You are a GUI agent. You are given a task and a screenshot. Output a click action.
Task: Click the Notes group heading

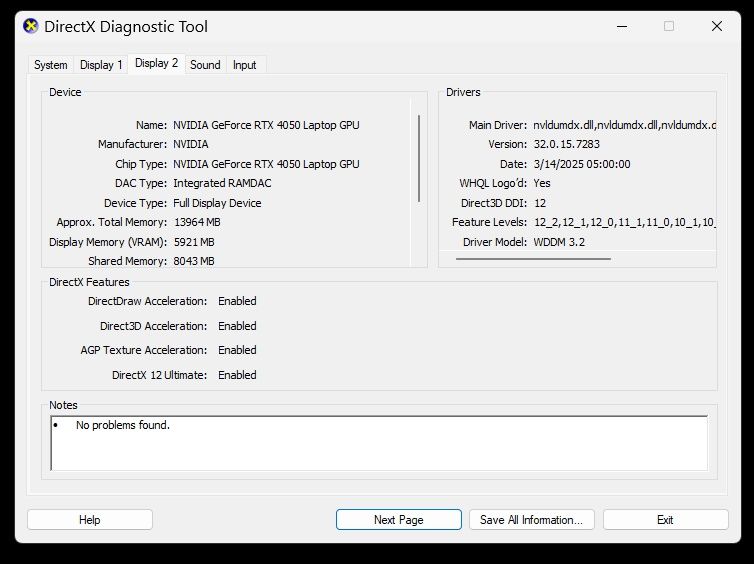click(63, 405)
